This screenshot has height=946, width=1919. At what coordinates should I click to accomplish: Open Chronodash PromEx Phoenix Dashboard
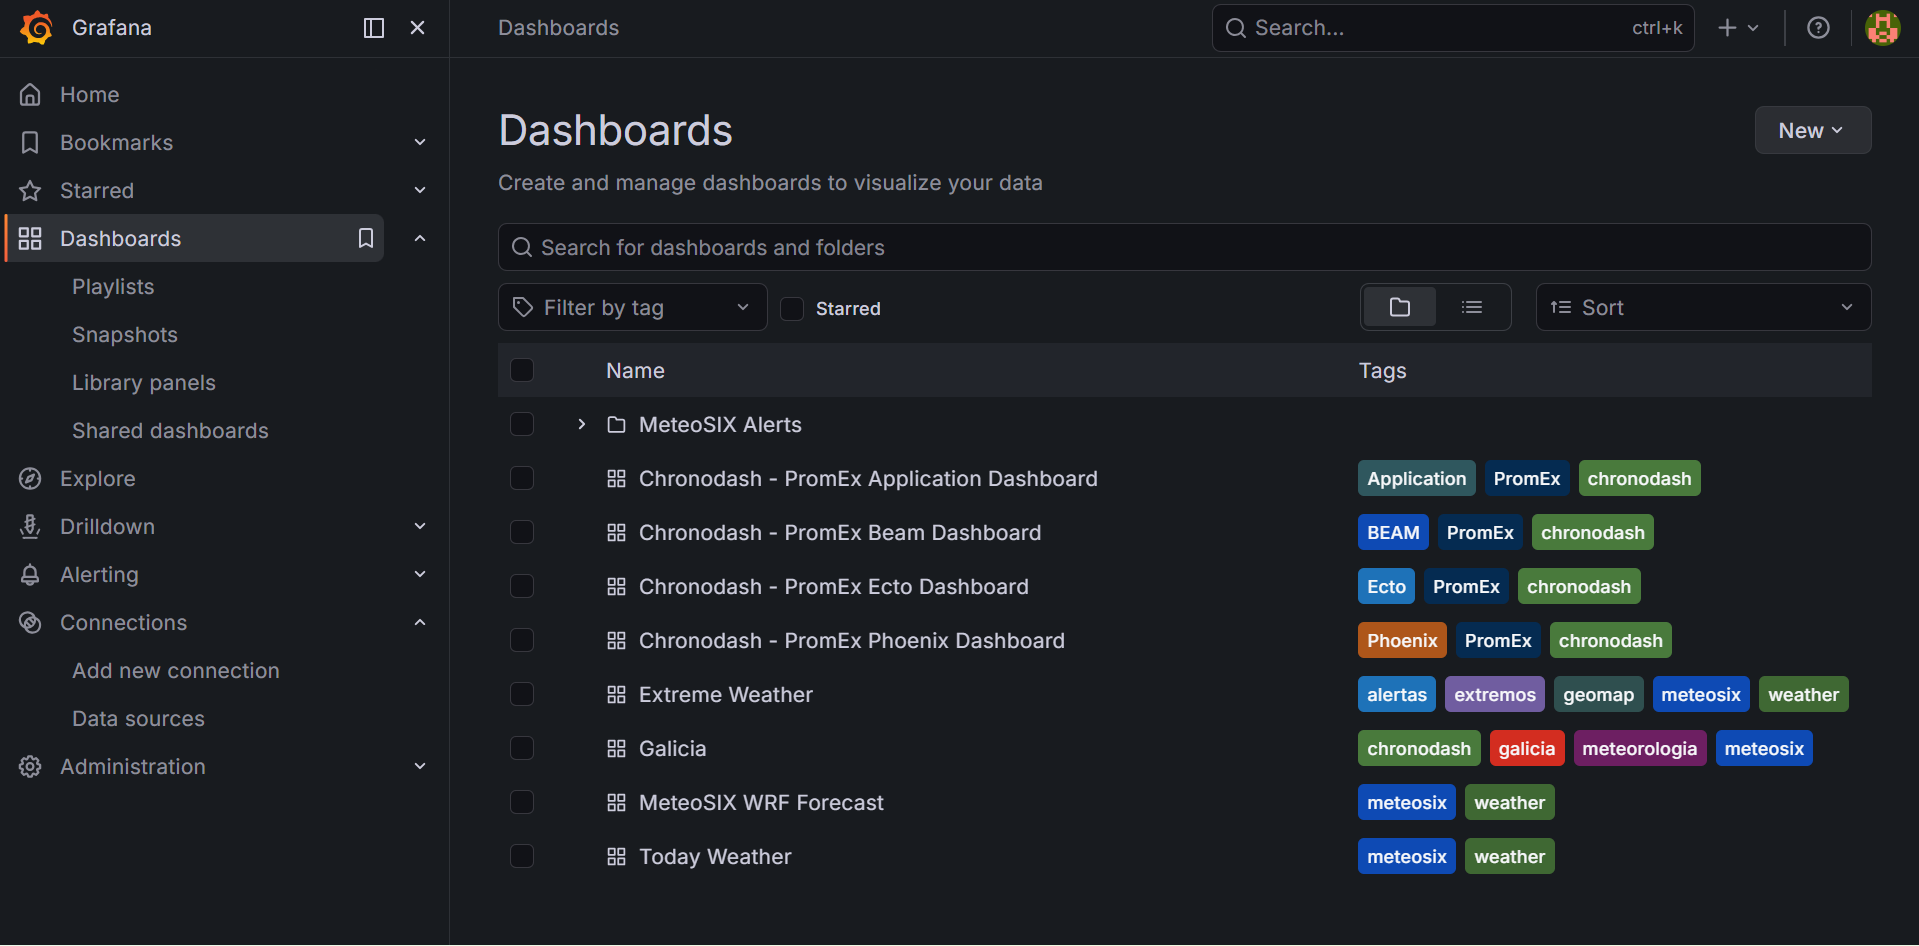pyautogui.click(x=852, y=641)
